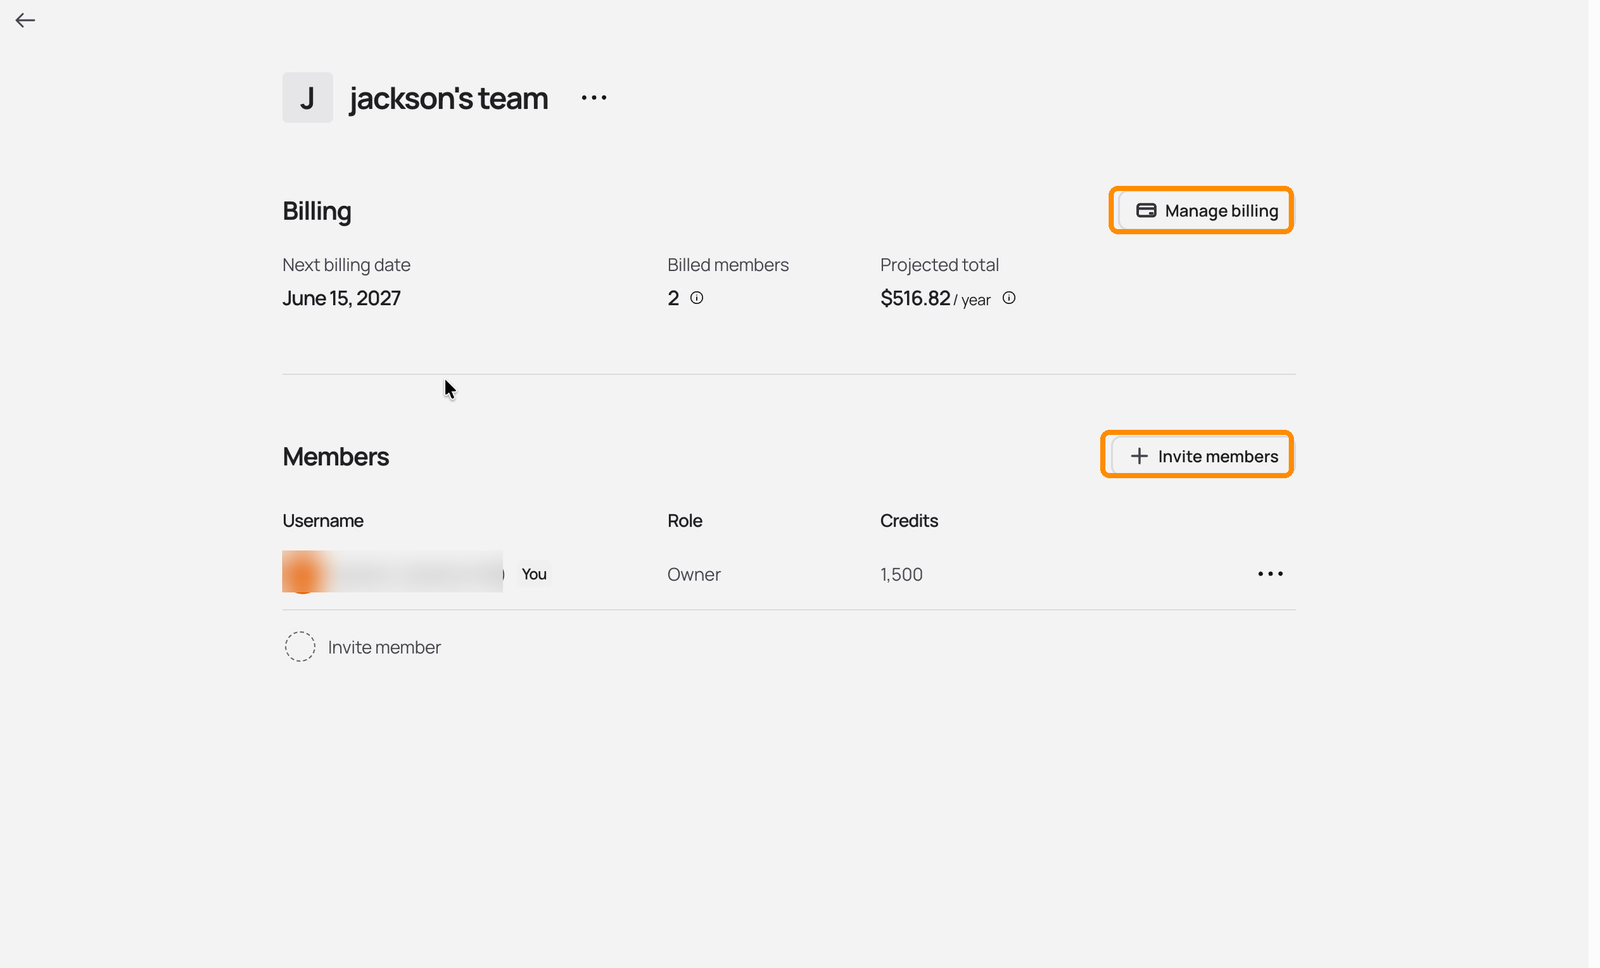Open the Owner row actions menu
1600x968 pixels.
tap(1270, 574)
